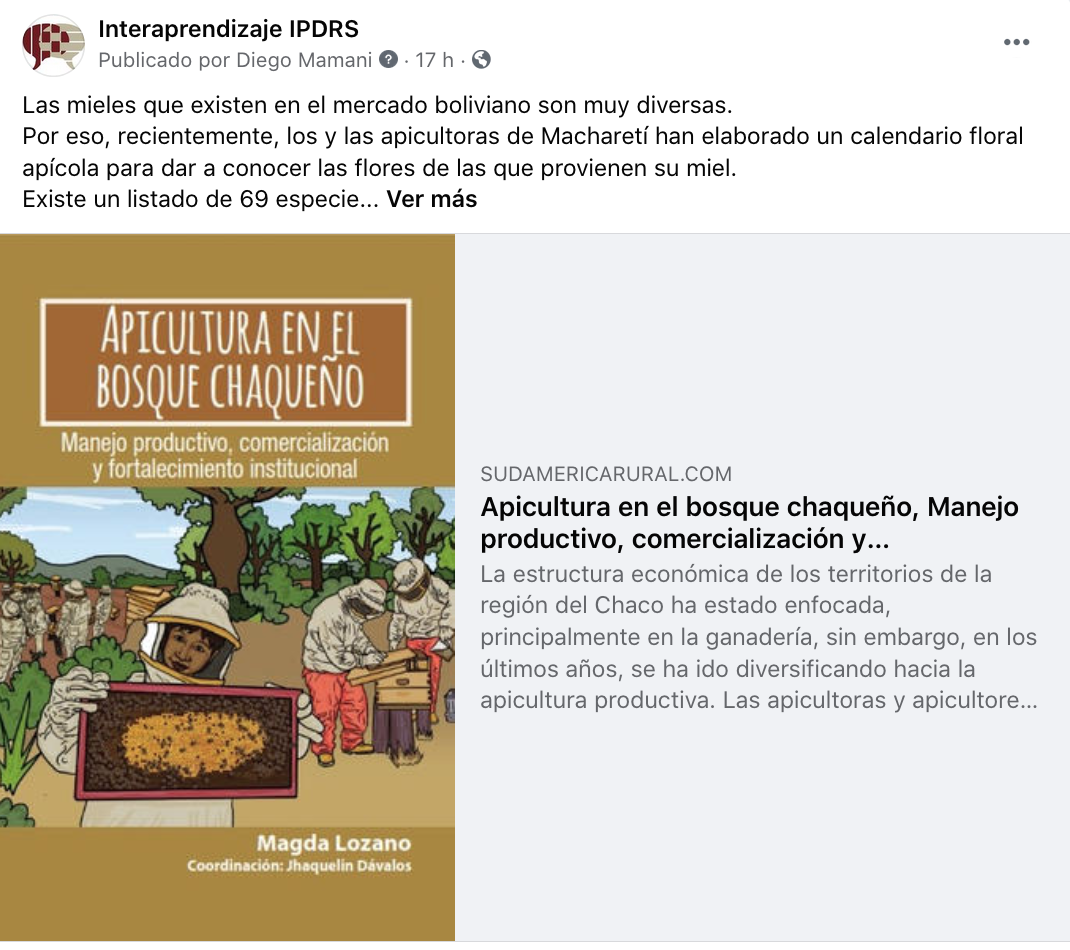
Task: Click the sentence mentioning calendario floral apícola
Action: tap(523, 152)
